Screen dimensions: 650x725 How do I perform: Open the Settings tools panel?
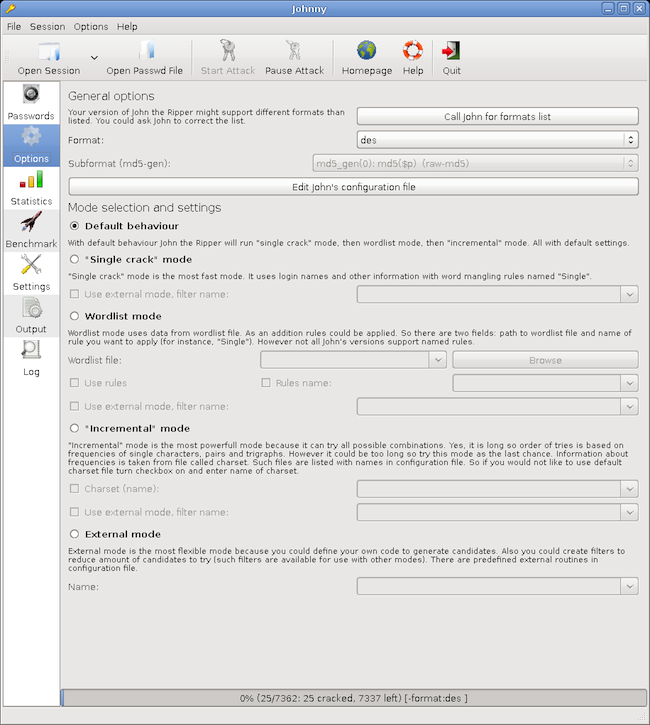click(x=31, y=273)
